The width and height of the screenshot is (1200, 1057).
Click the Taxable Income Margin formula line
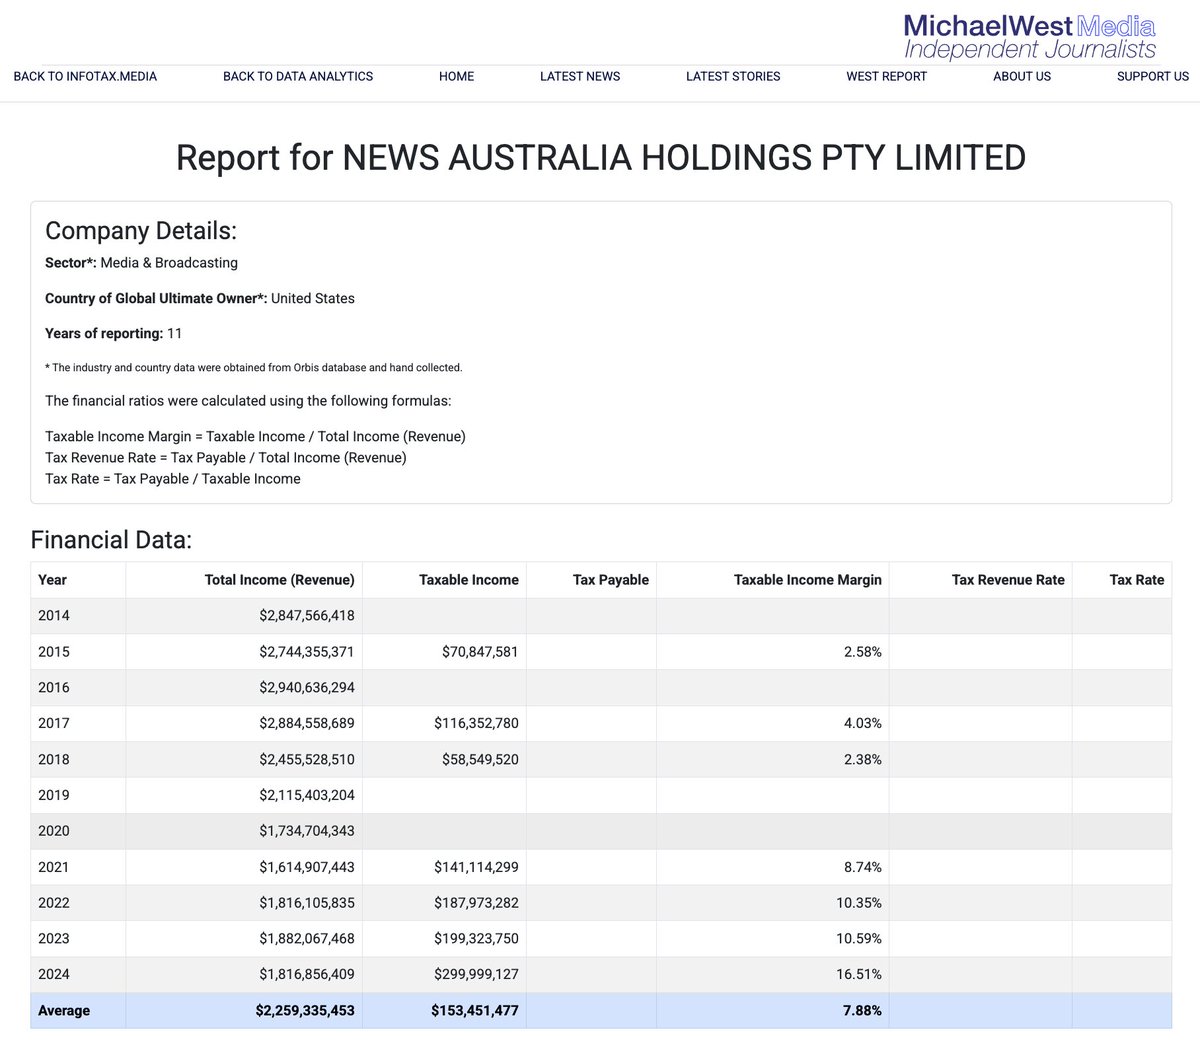pos(255,436)
